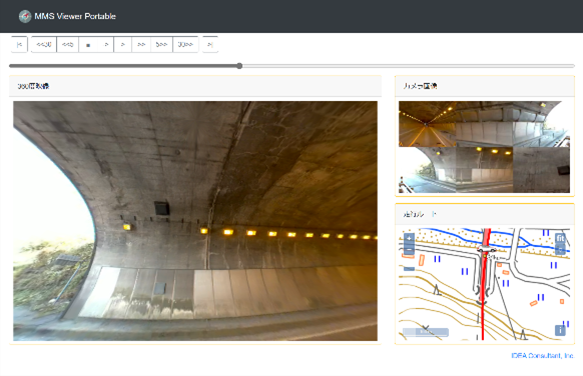Click the MMS Viewer Portable logo icon

click(25, 16)
